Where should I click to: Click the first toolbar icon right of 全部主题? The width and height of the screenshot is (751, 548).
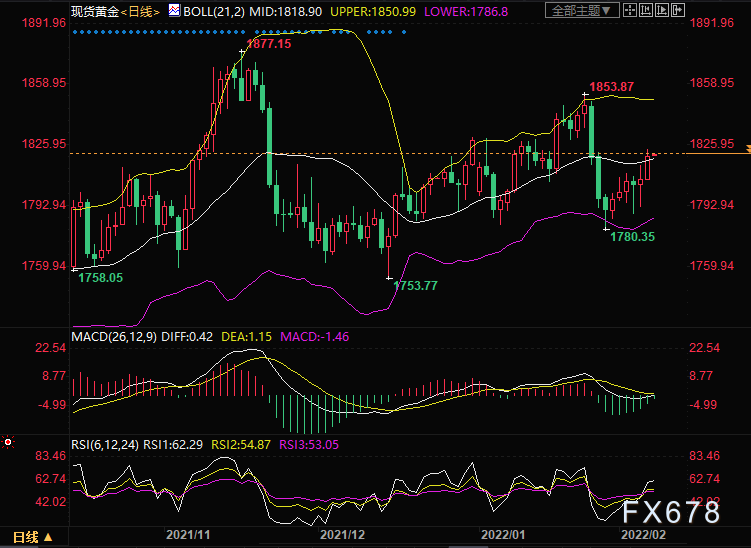click(x=630, y=12)
